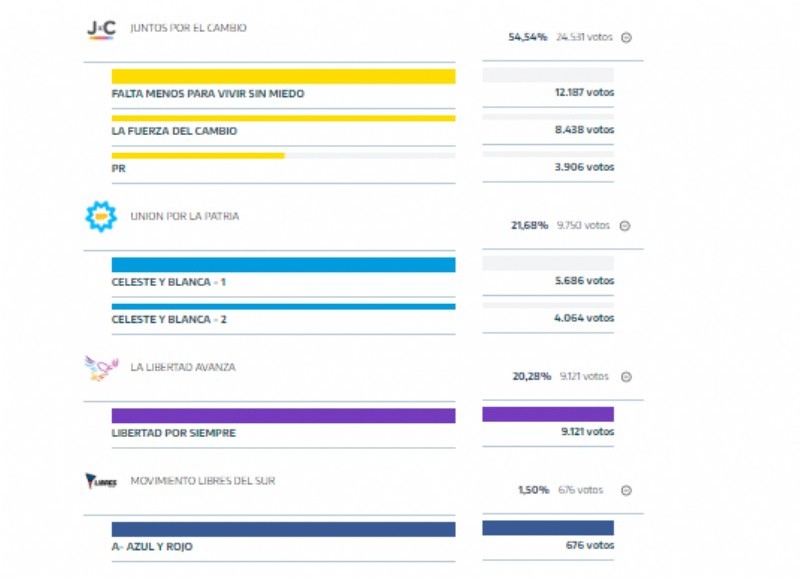Click the blue bar above CELESTE Y BLANCA - 2
800x579 pixels.
[283, 307]
